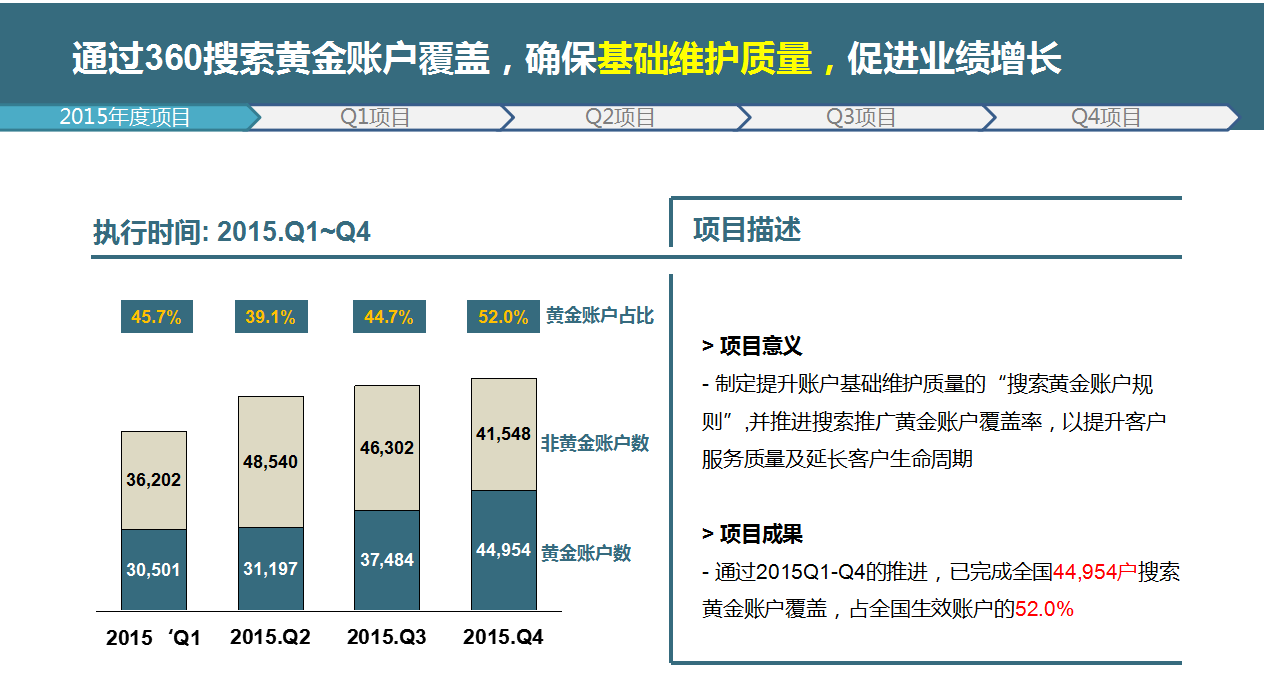Click the 52.0% label above 2015.Q4

pos(503,317)
